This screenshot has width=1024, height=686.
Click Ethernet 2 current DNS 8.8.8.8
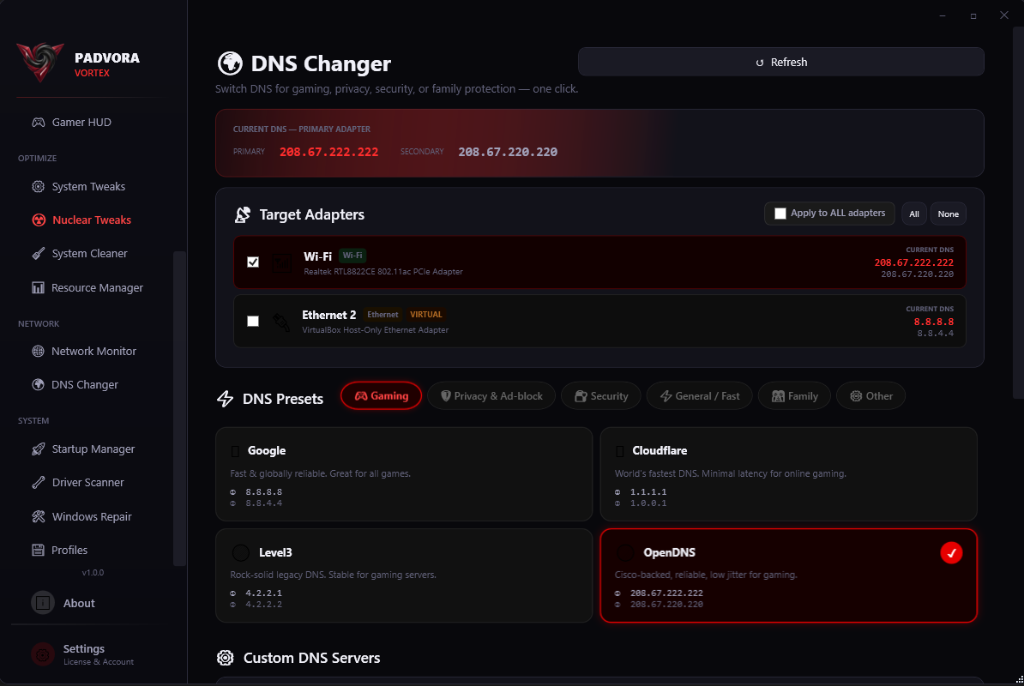point(933,321)
